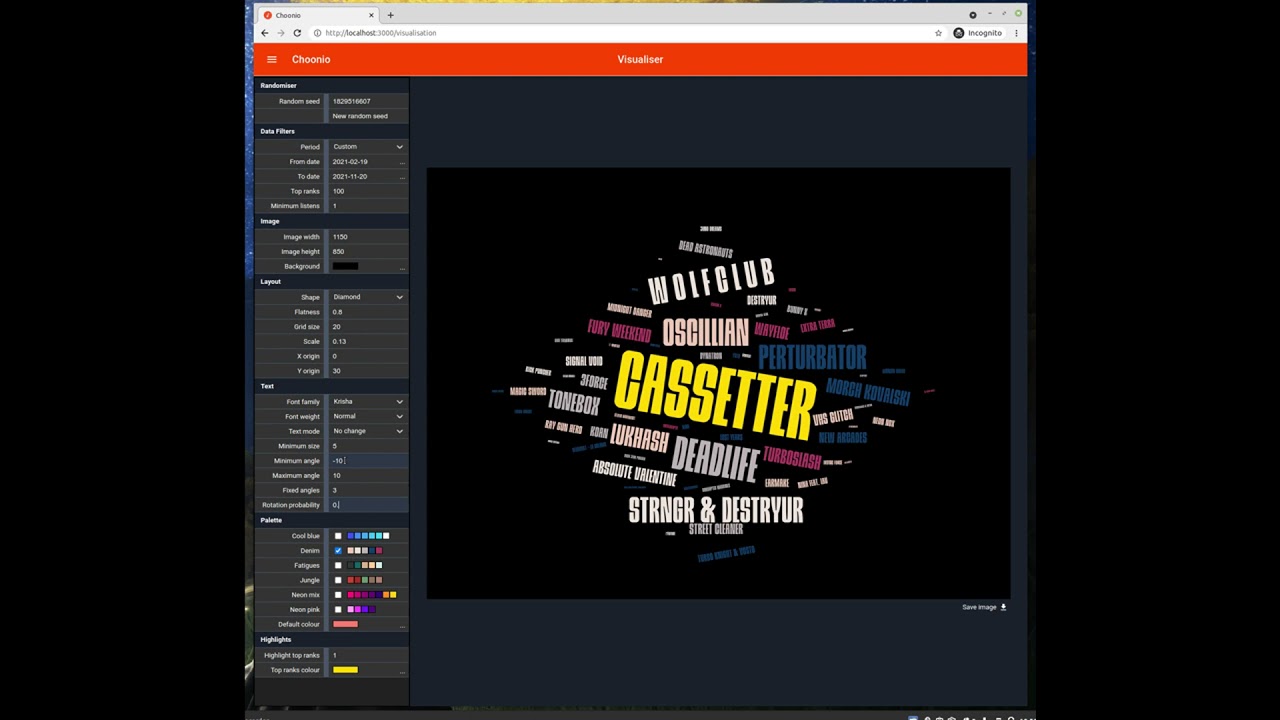Enable the Neon mix palette checkbox

338,595
